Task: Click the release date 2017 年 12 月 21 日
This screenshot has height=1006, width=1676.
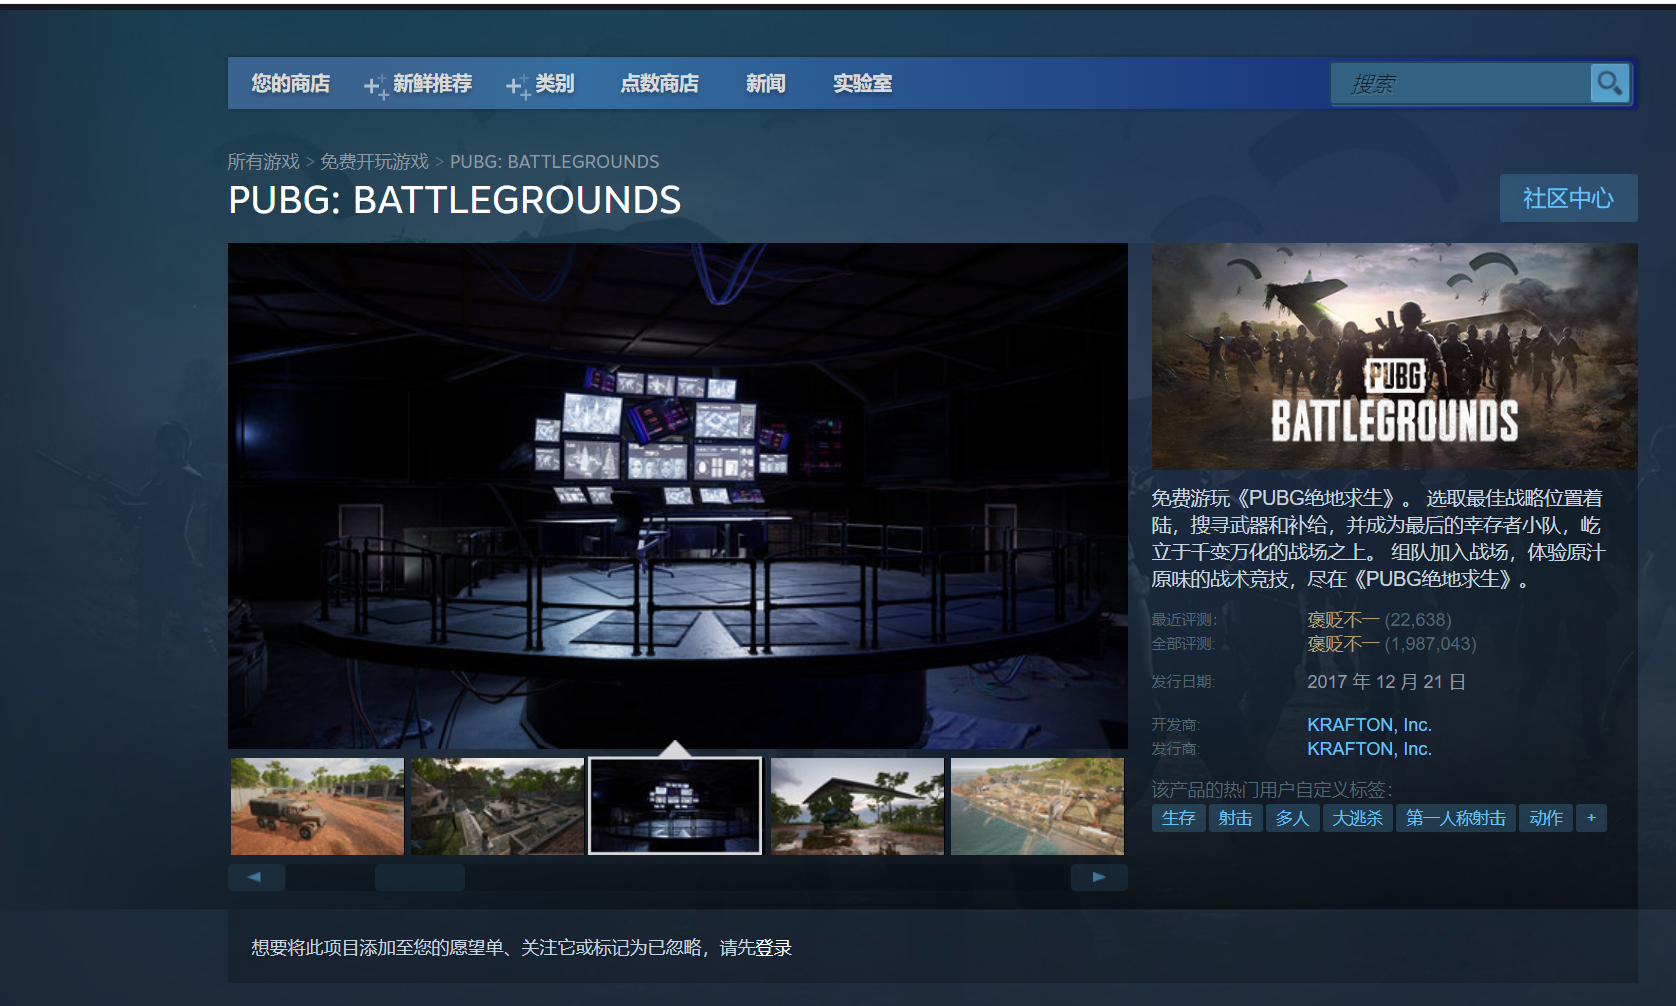Action: (x=1386, y=682)
